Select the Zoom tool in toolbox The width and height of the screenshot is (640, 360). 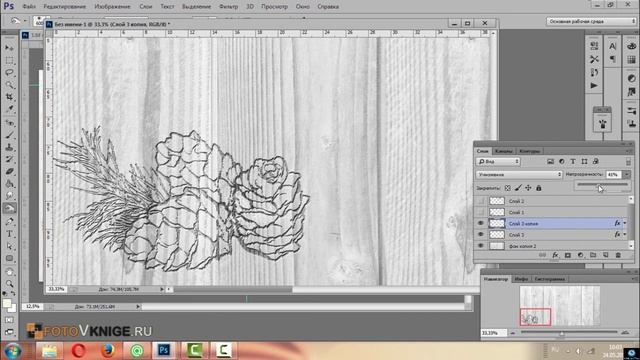click(x=9, y=284)
